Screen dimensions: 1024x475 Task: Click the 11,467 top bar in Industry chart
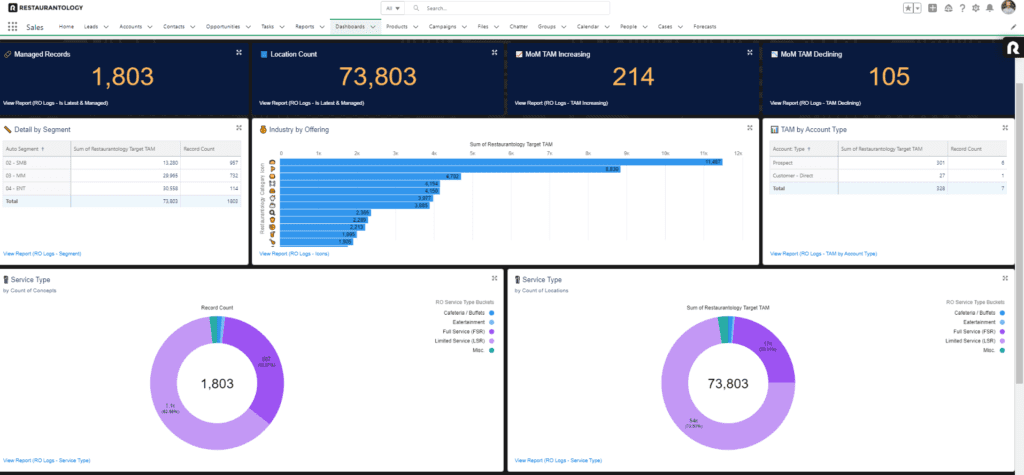tap(502, 161)
